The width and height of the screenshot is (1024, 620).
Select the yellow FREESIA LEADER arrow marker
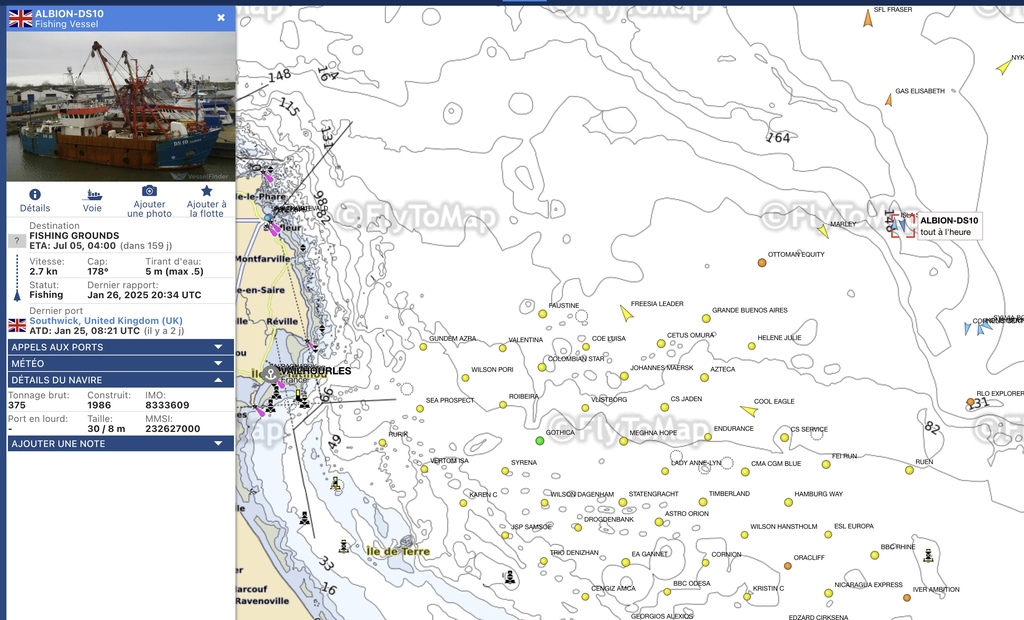[x=626, y=313]
